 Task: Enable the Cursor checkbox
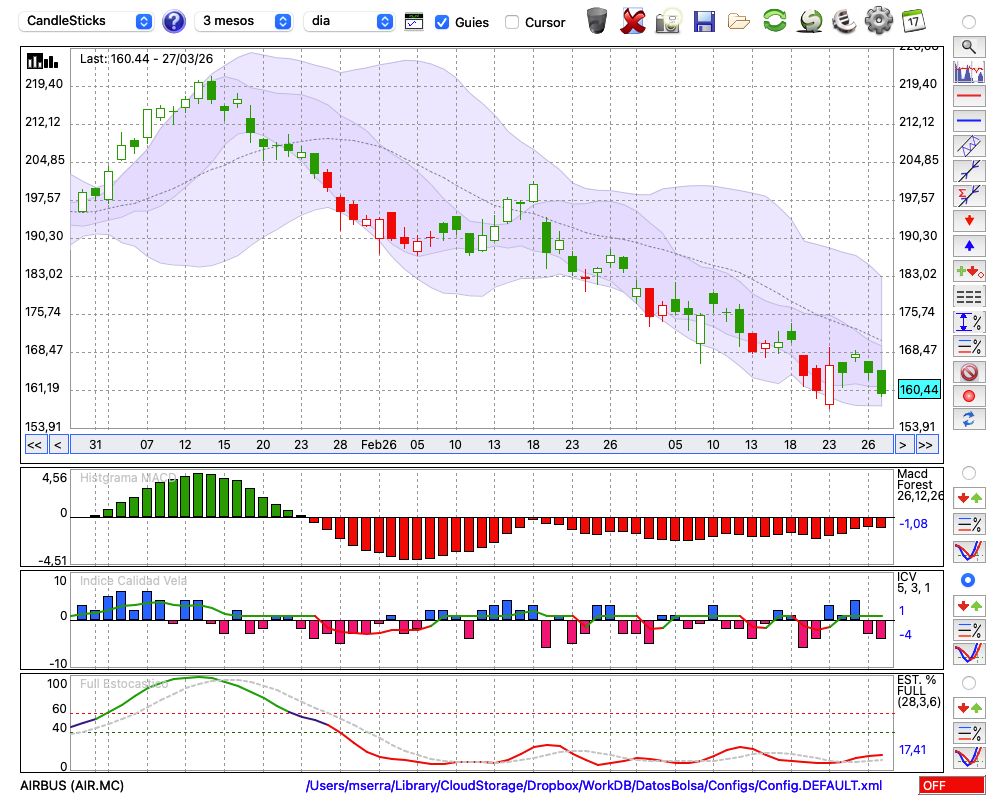[x=512, y=22]
